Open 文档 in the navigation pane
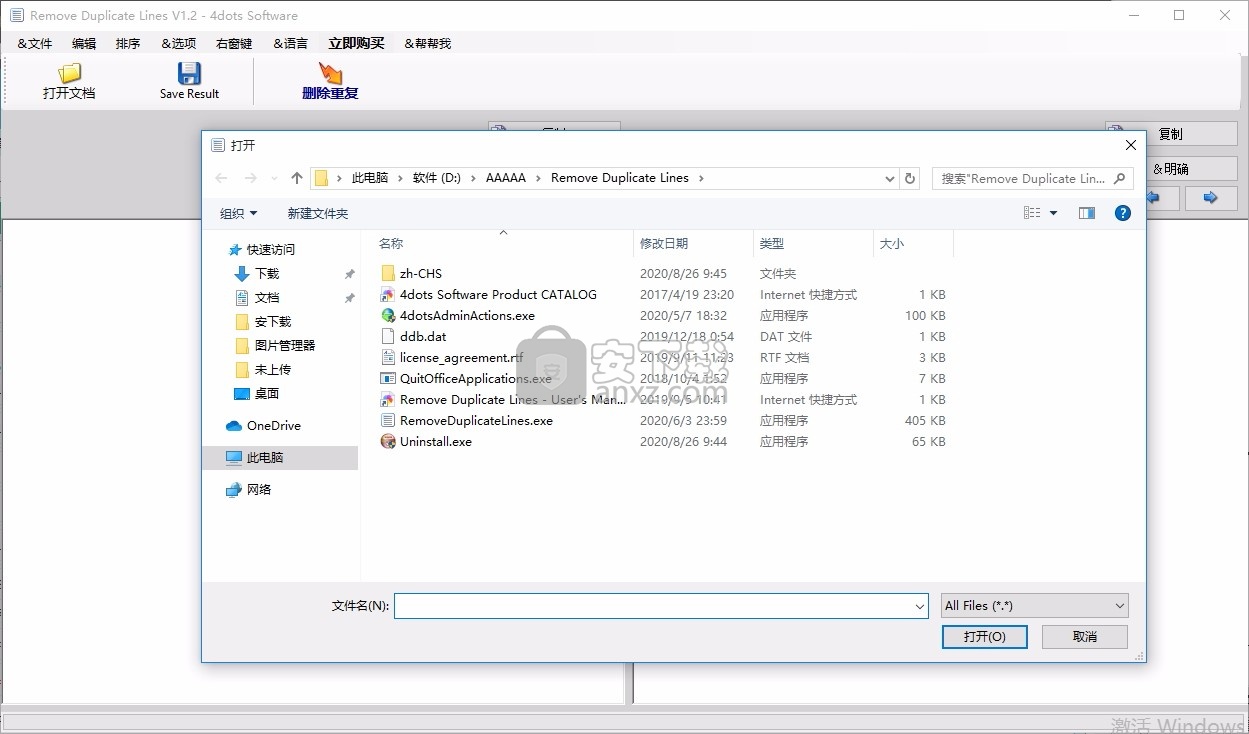1249x734 pixels. (267, 297)
